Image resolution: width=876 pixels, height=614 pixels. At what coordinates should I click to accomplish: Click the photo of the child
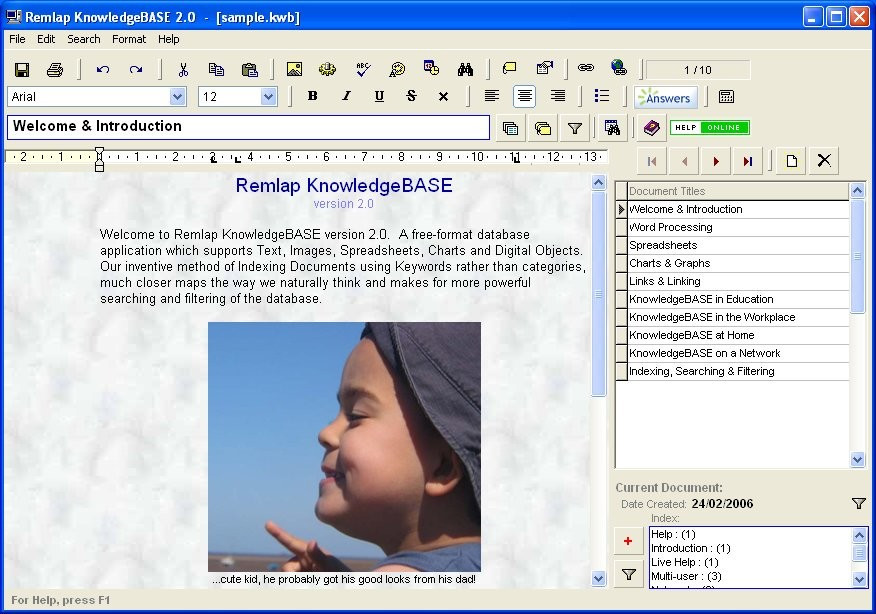344,446
